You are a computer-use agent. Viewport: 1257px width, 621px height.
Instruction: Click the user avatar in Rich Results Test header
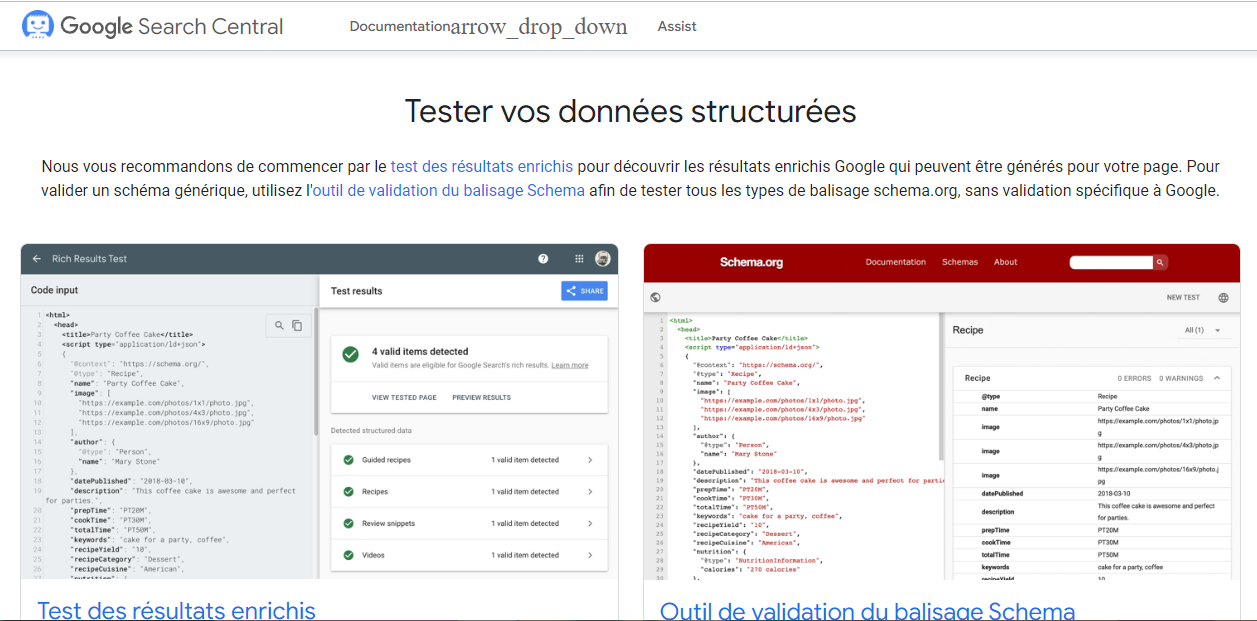603,259
